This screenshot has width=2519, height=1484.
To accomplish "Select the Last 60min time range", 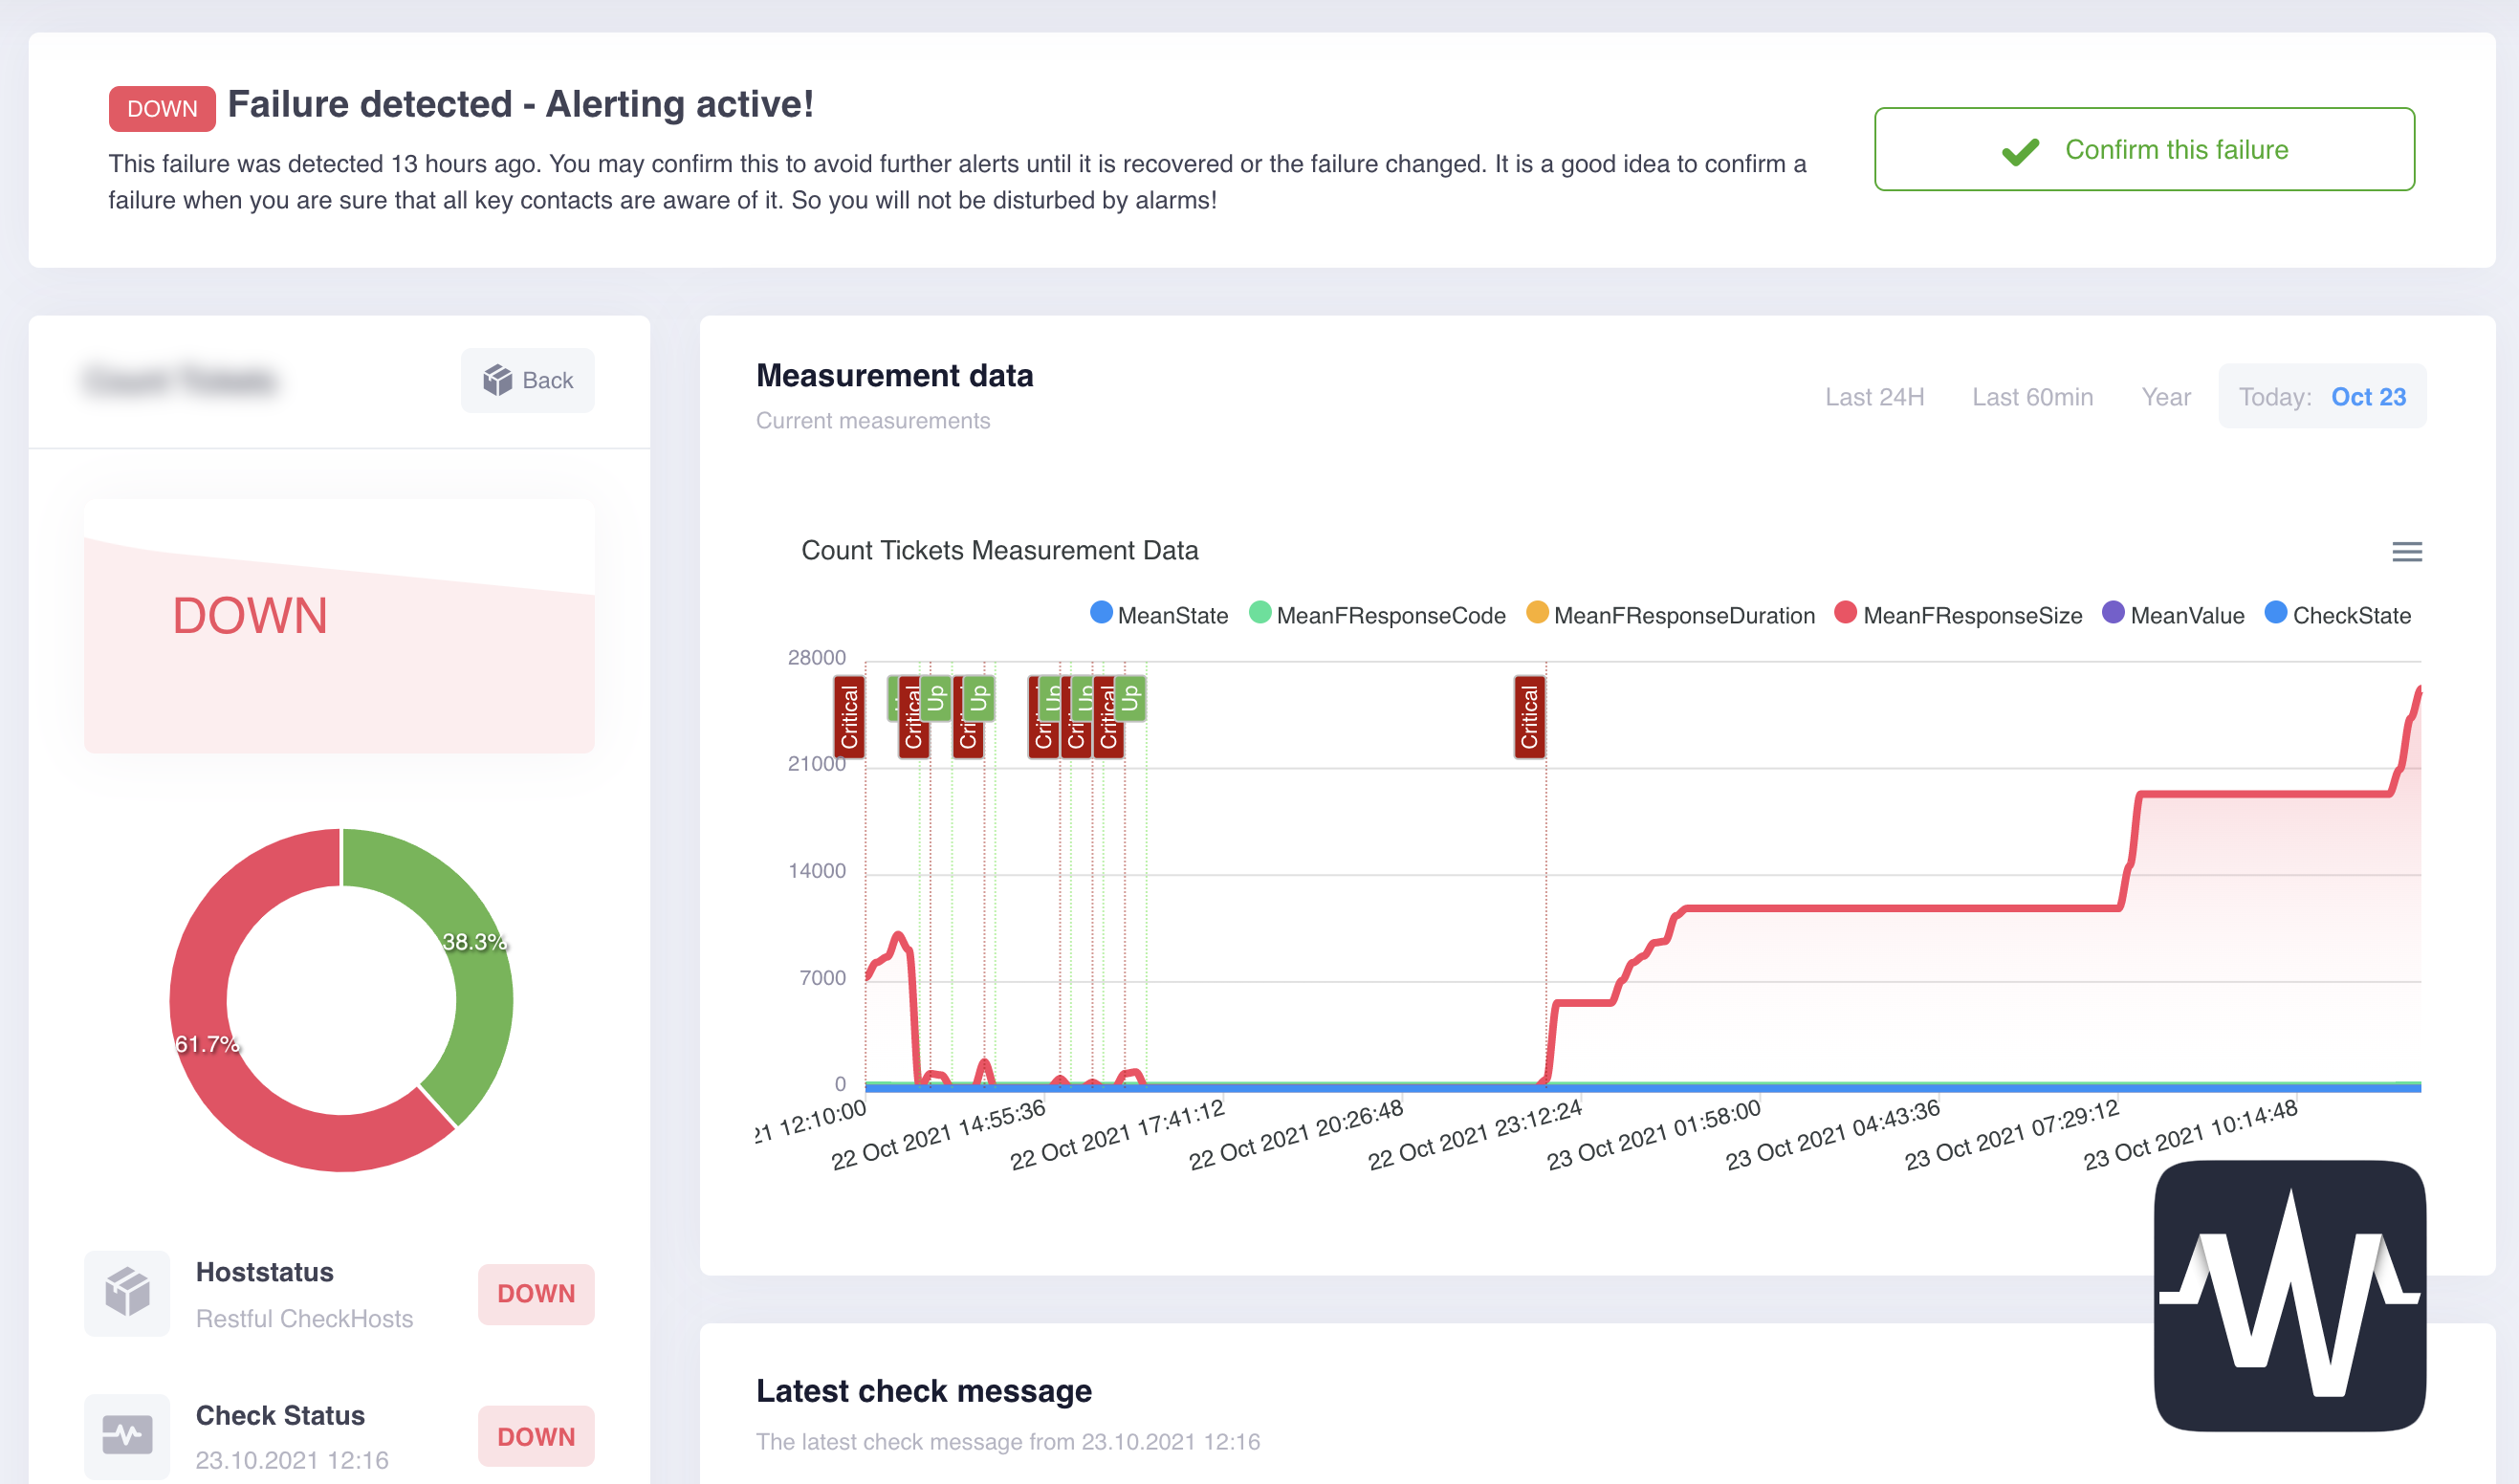I will point(2032,397).
